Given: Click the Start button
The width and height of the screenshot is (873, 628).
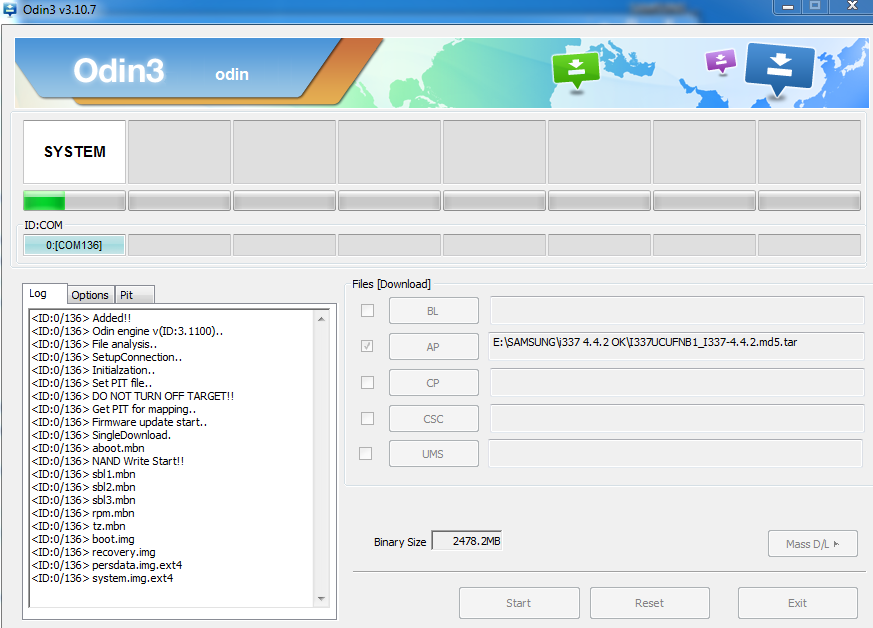Looking at the screenshot, I should point(519,603).
